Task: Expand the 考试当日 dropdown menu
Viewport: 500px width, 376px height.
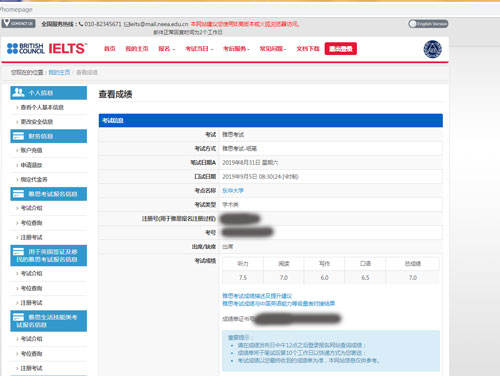Action: point(199,49)
